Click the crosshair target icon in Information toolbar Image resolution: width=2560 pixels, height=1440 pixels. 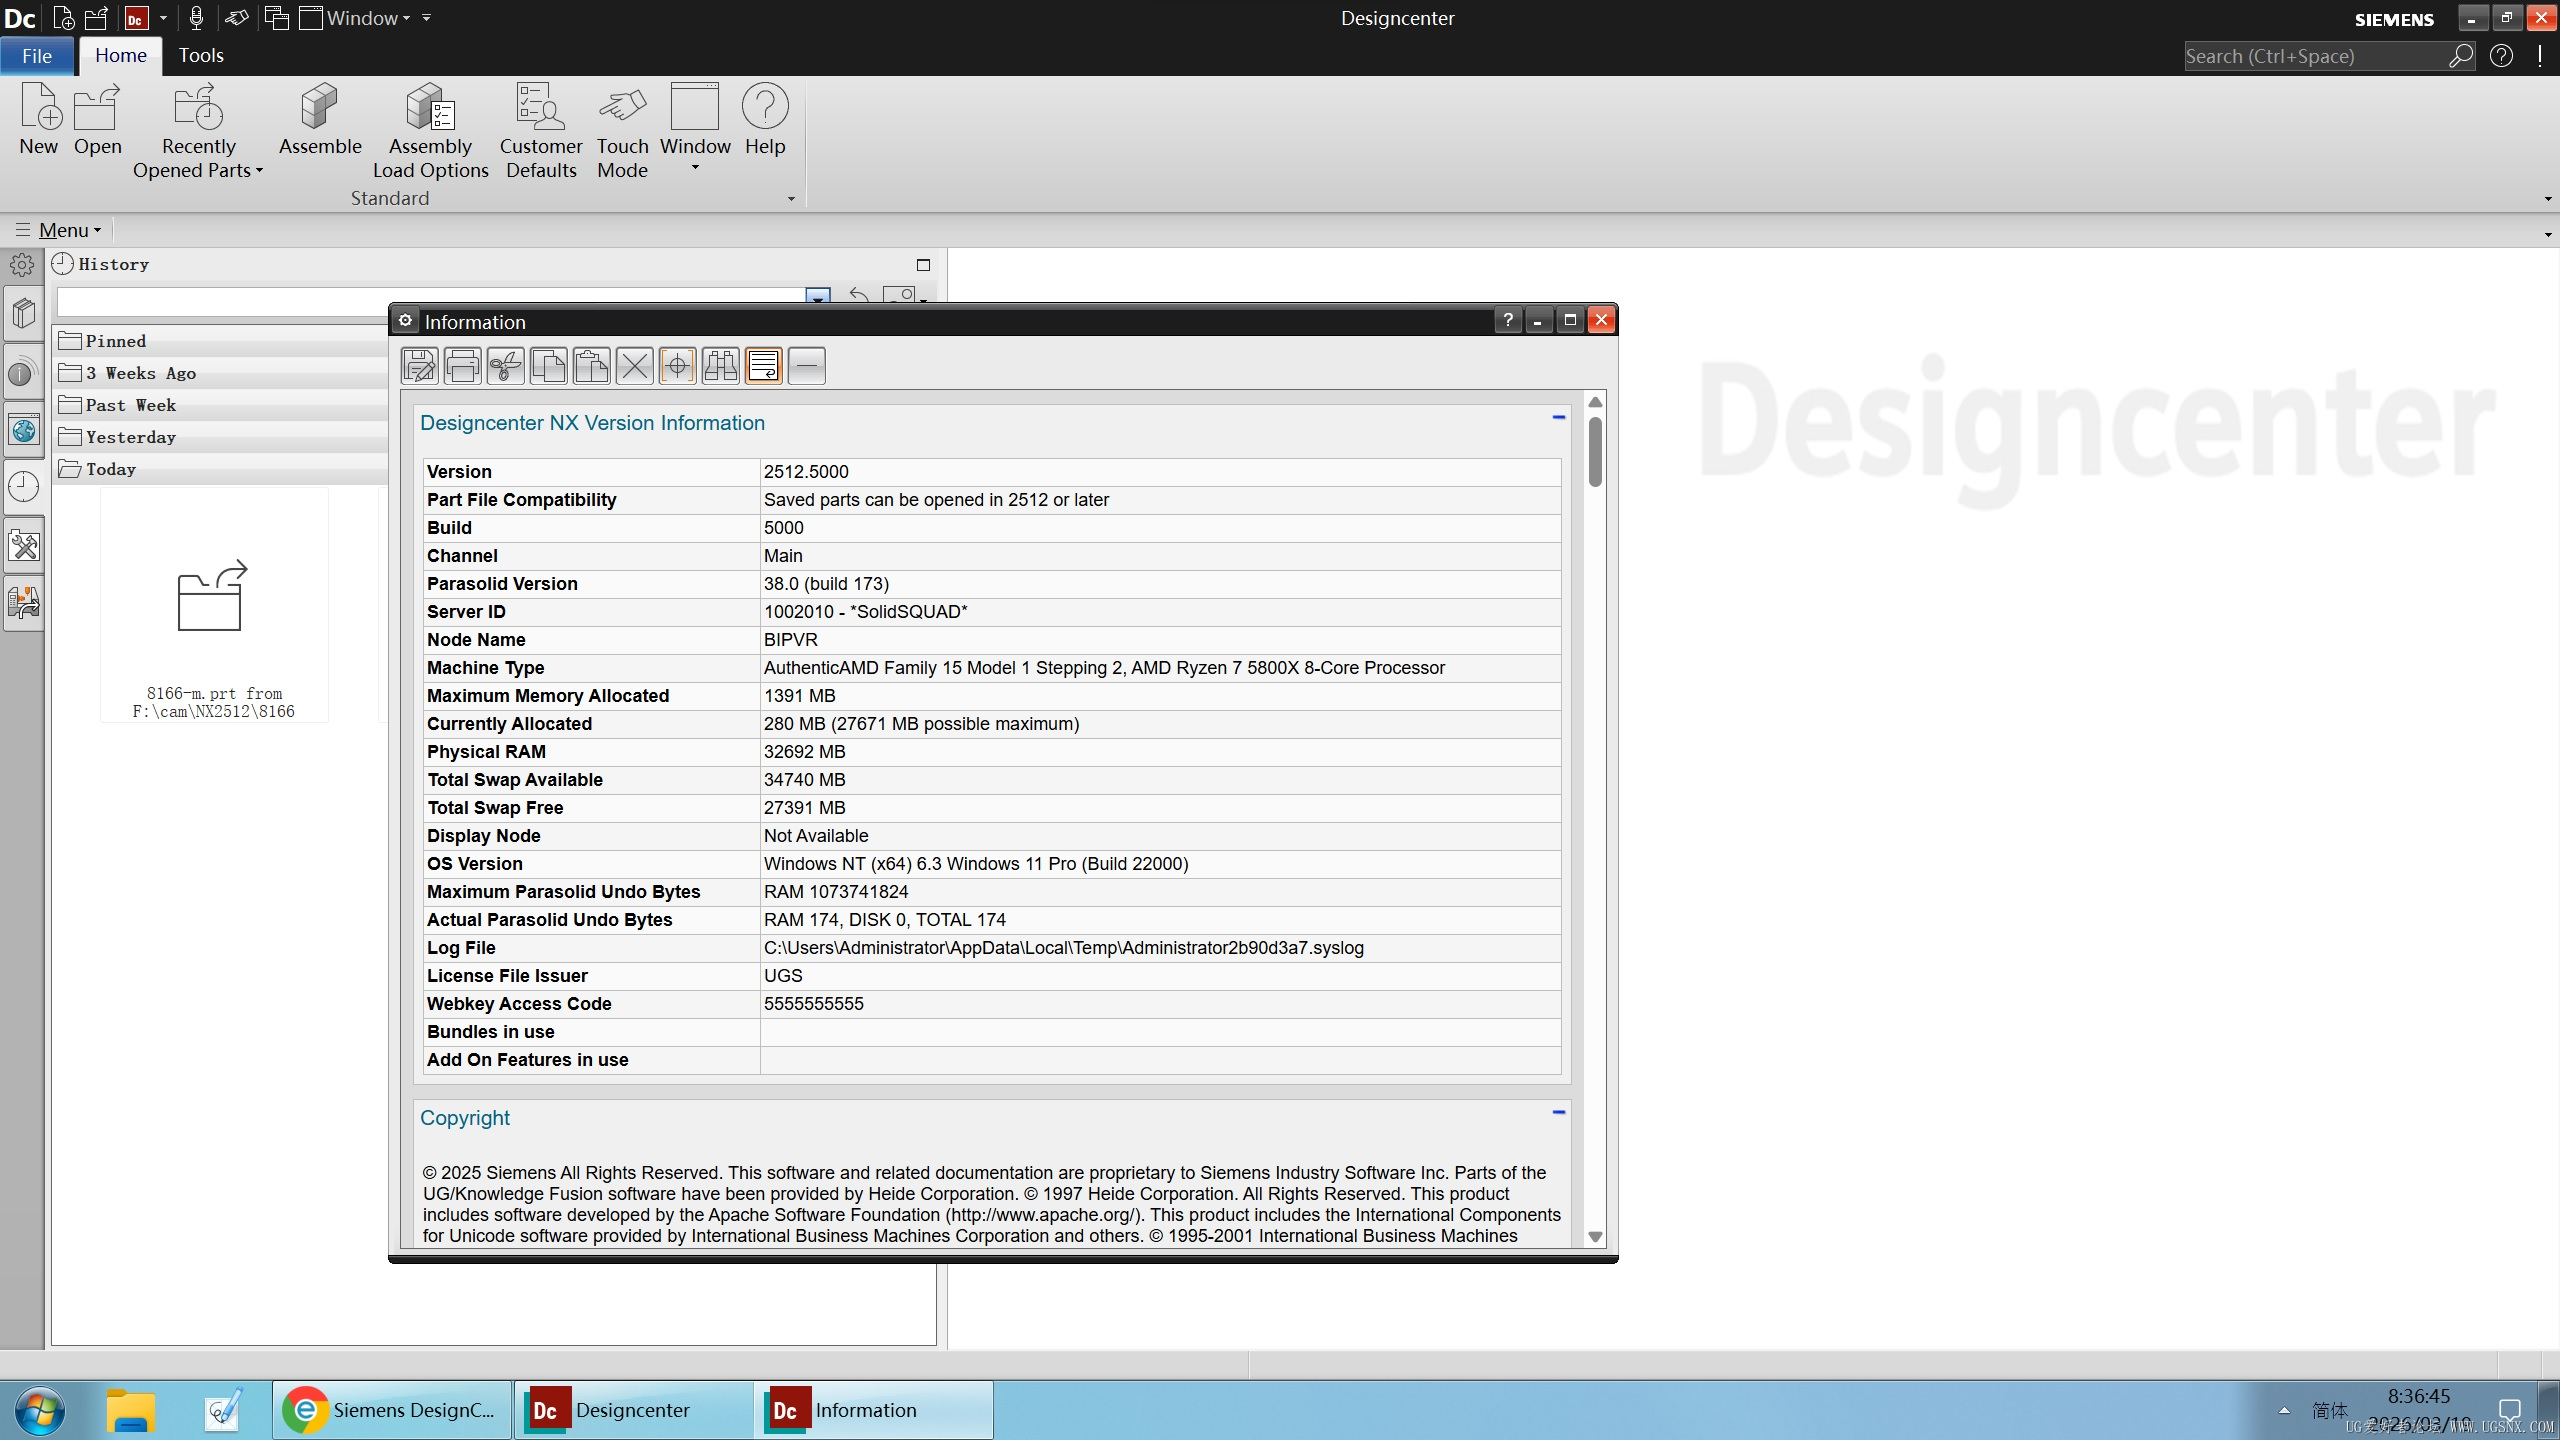pos(678,366)
